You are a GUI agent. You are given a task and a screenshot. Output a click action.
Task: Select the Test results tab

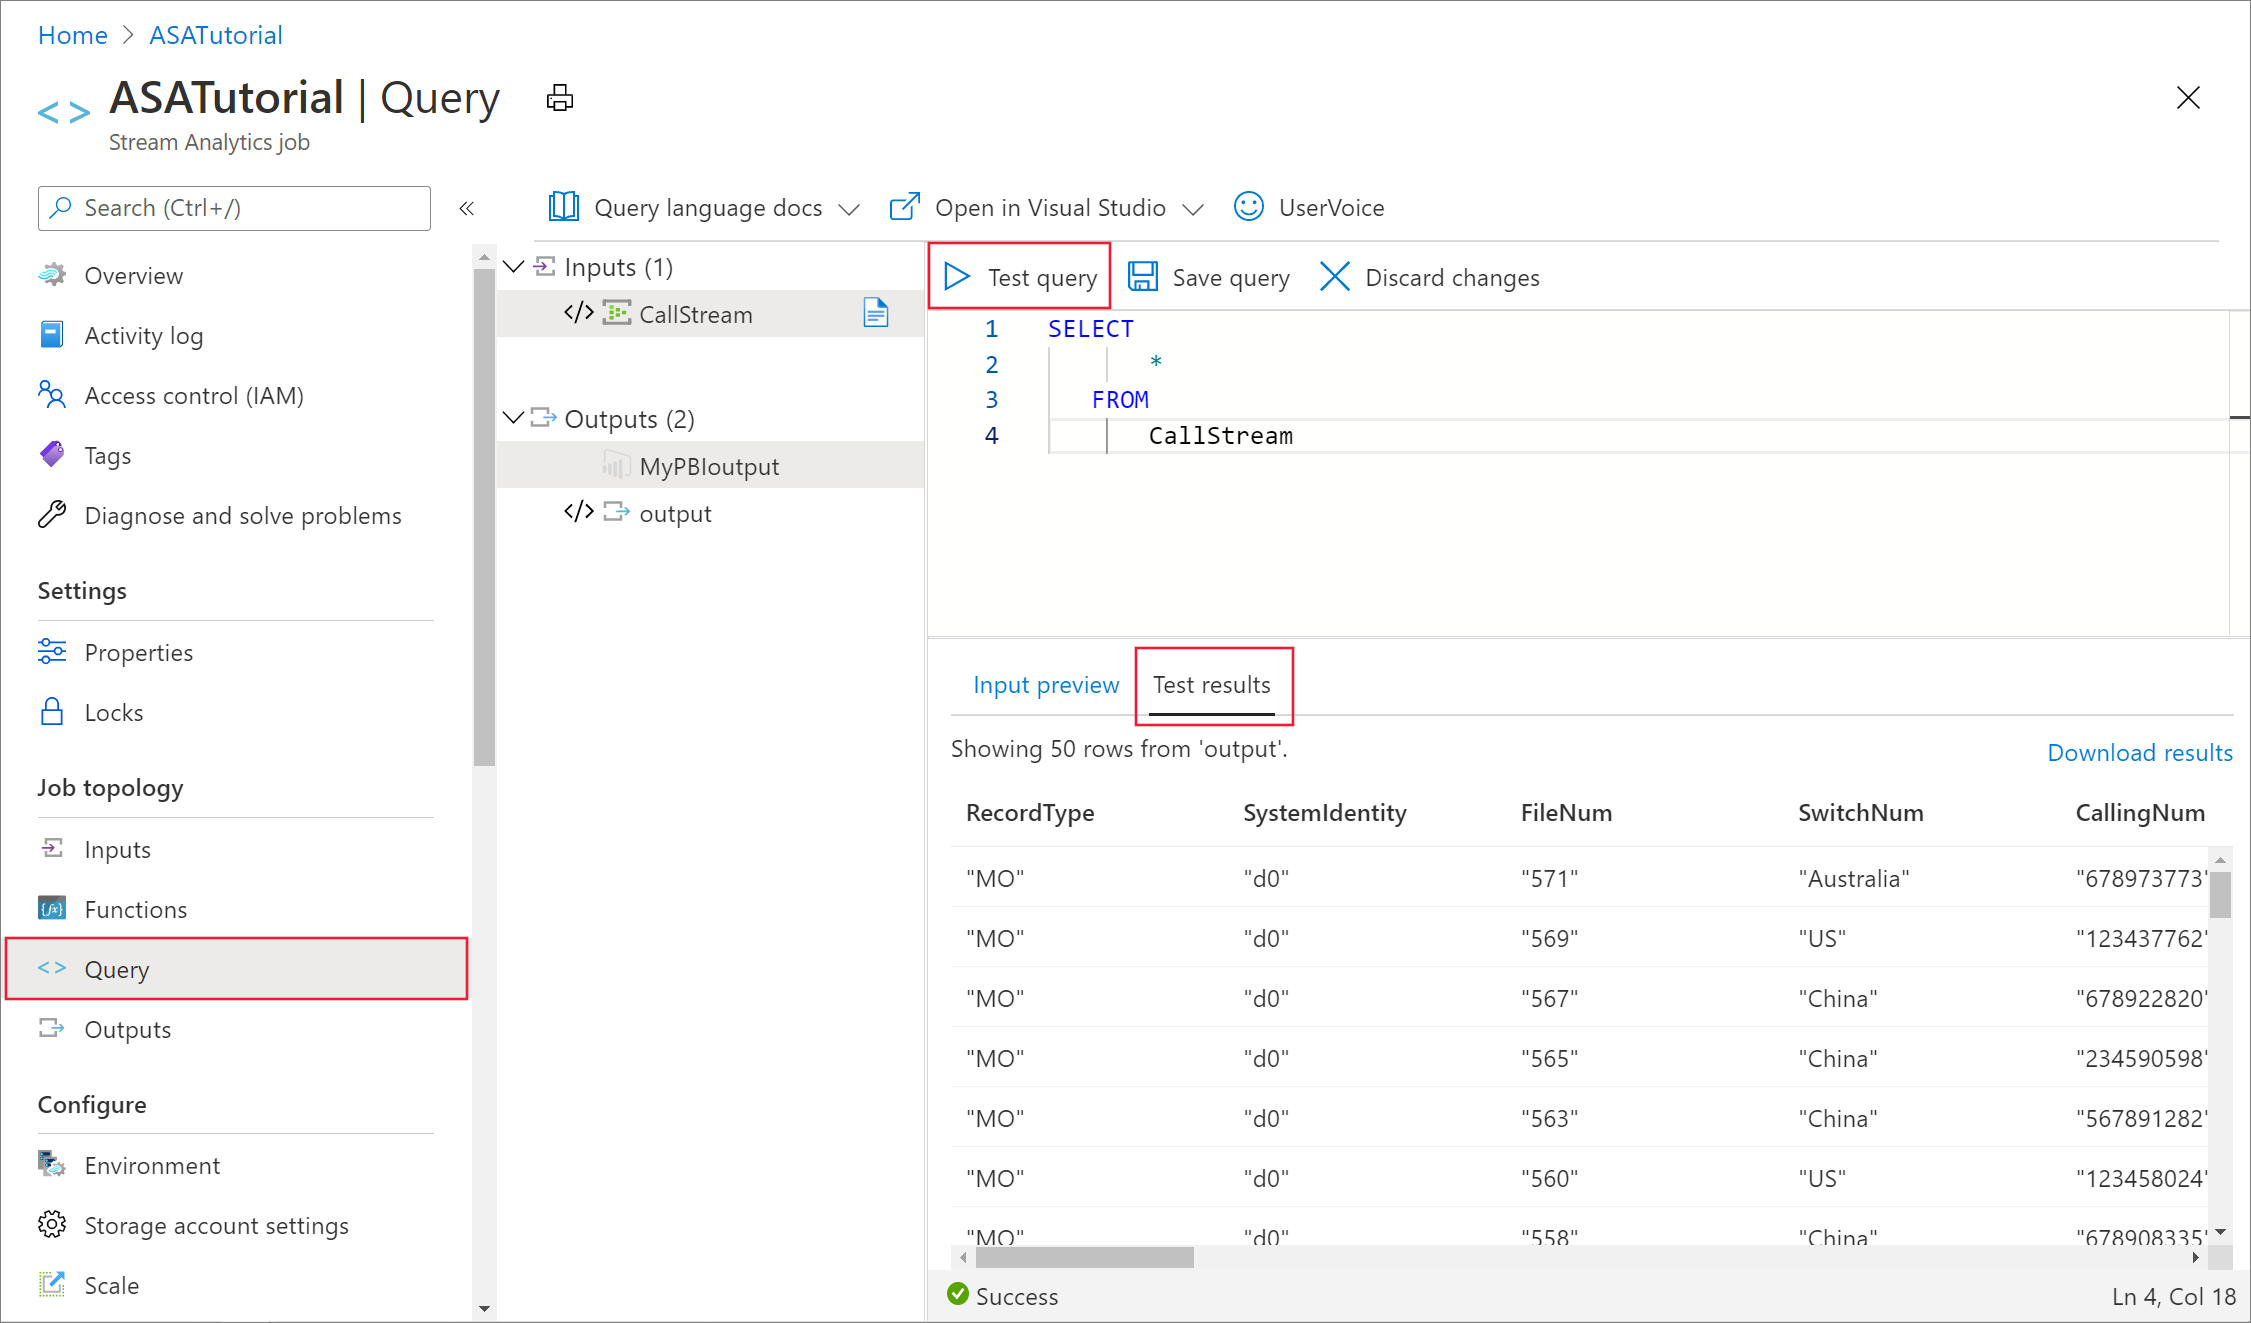coord(1212,685)
